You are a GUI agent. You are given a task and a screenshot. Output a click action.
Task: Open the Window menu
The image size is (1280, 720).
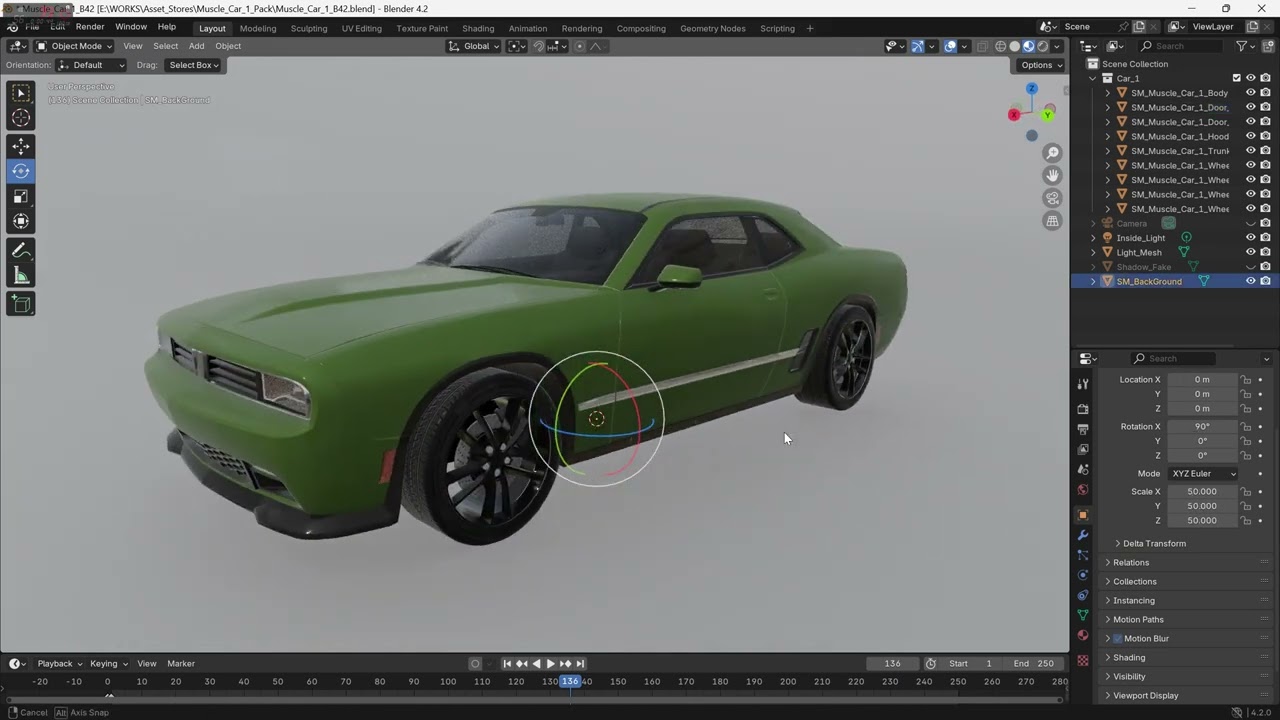coord(131,27)
